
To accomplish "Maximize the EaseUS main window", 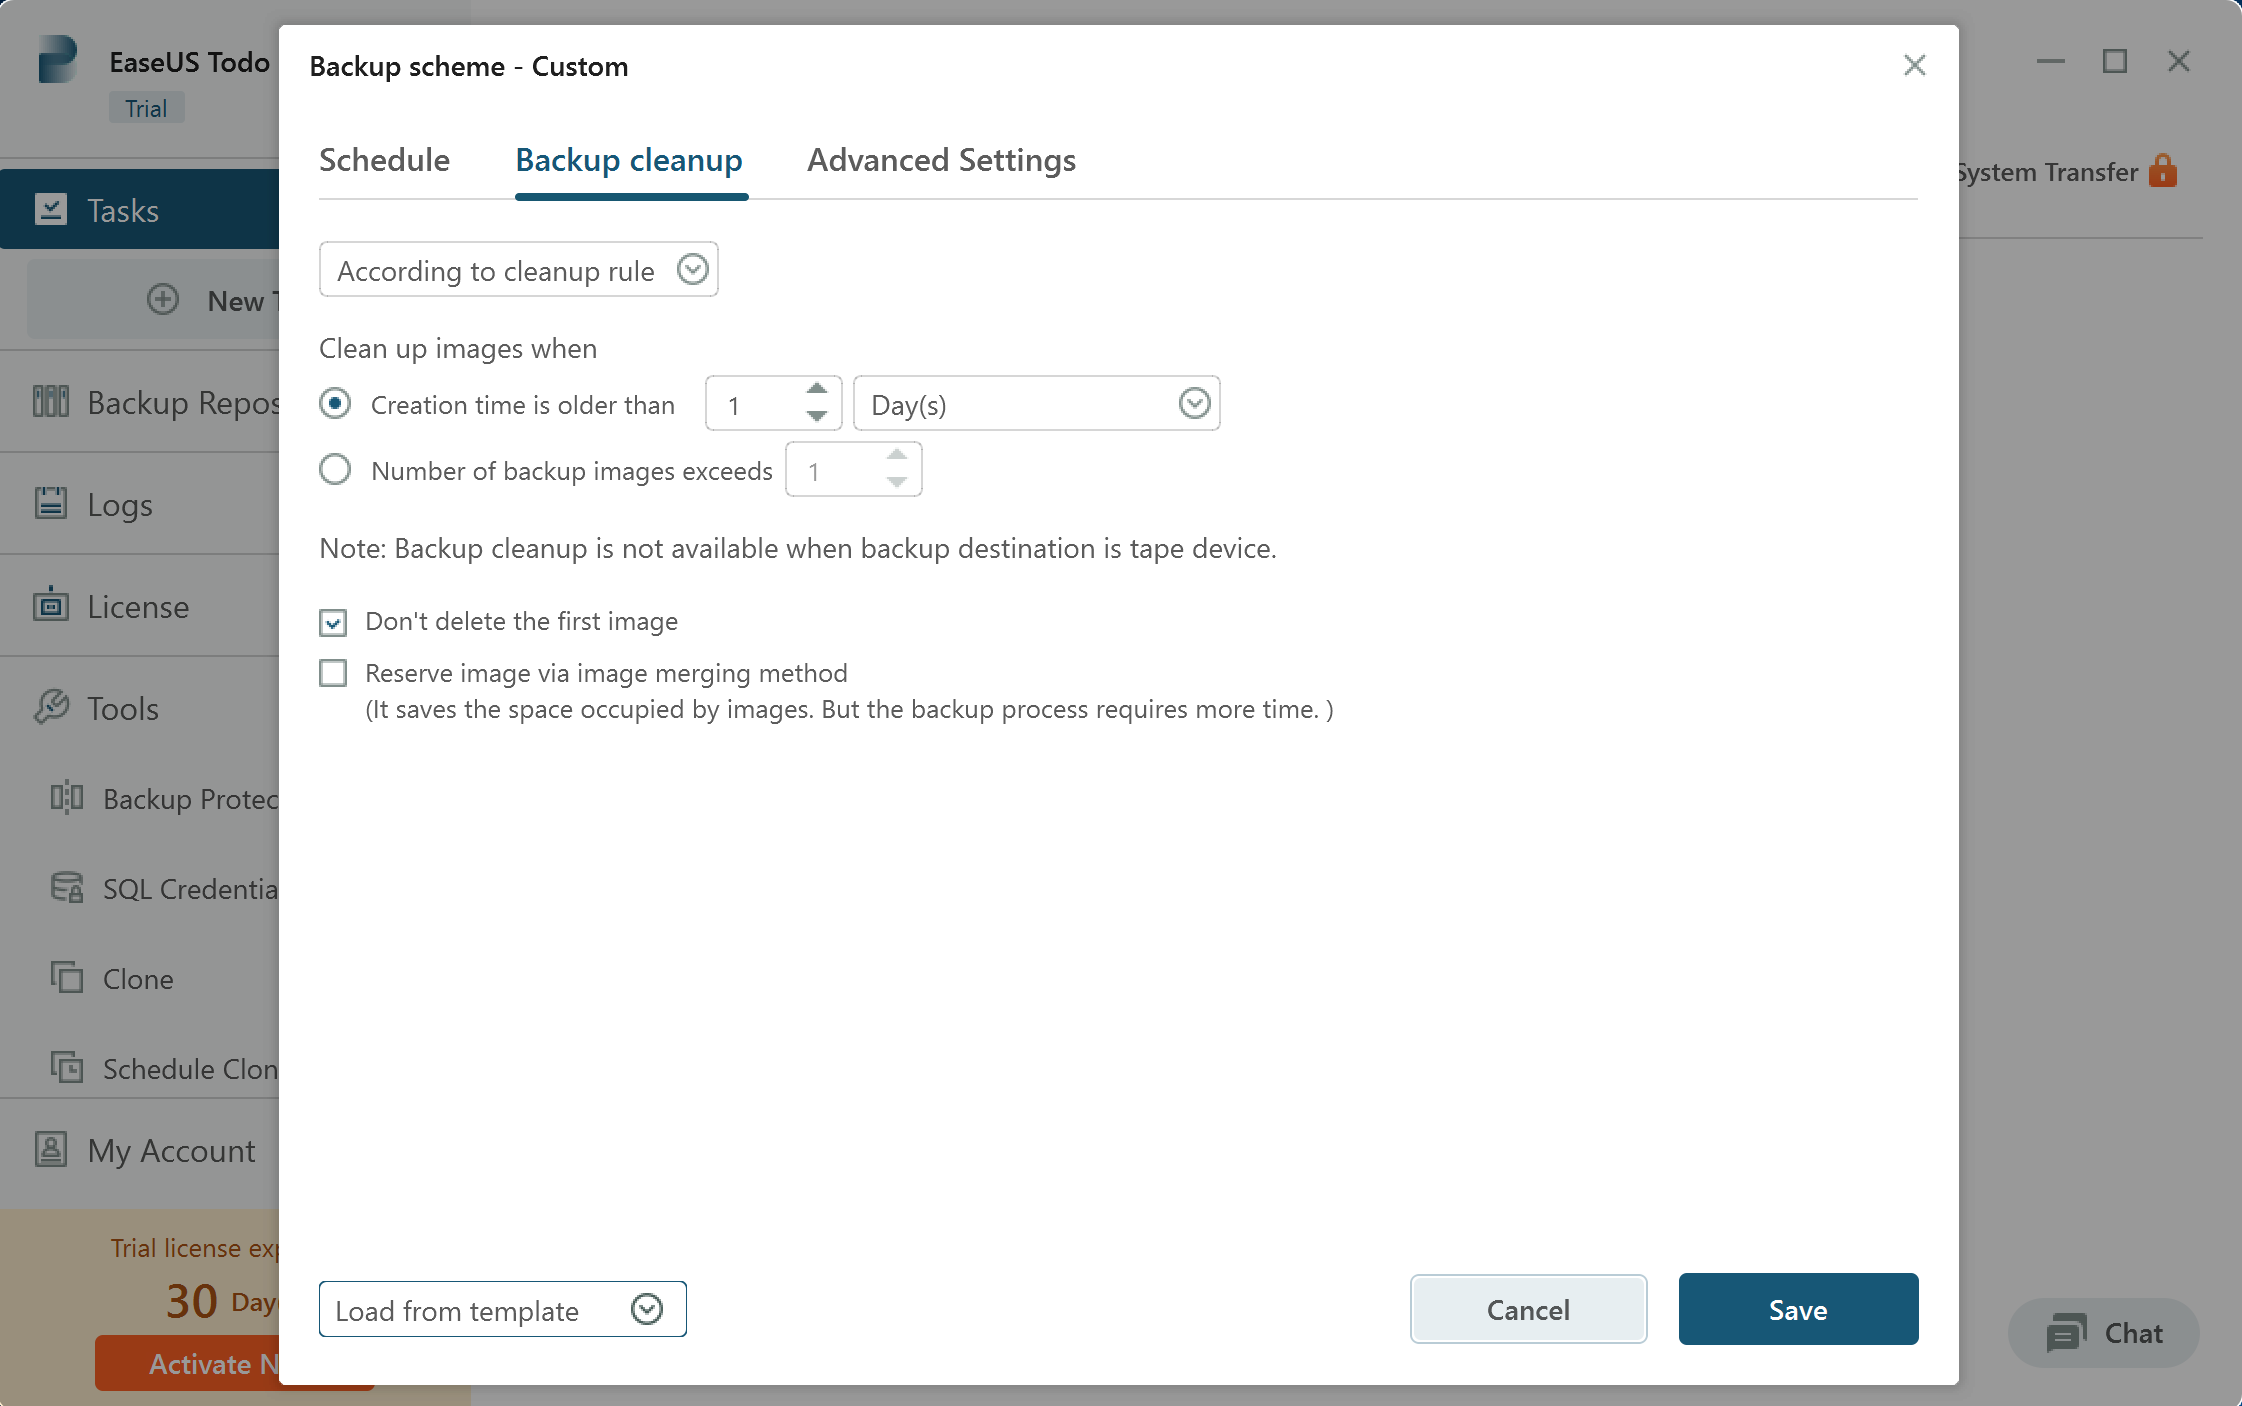I will [2114, 62].
